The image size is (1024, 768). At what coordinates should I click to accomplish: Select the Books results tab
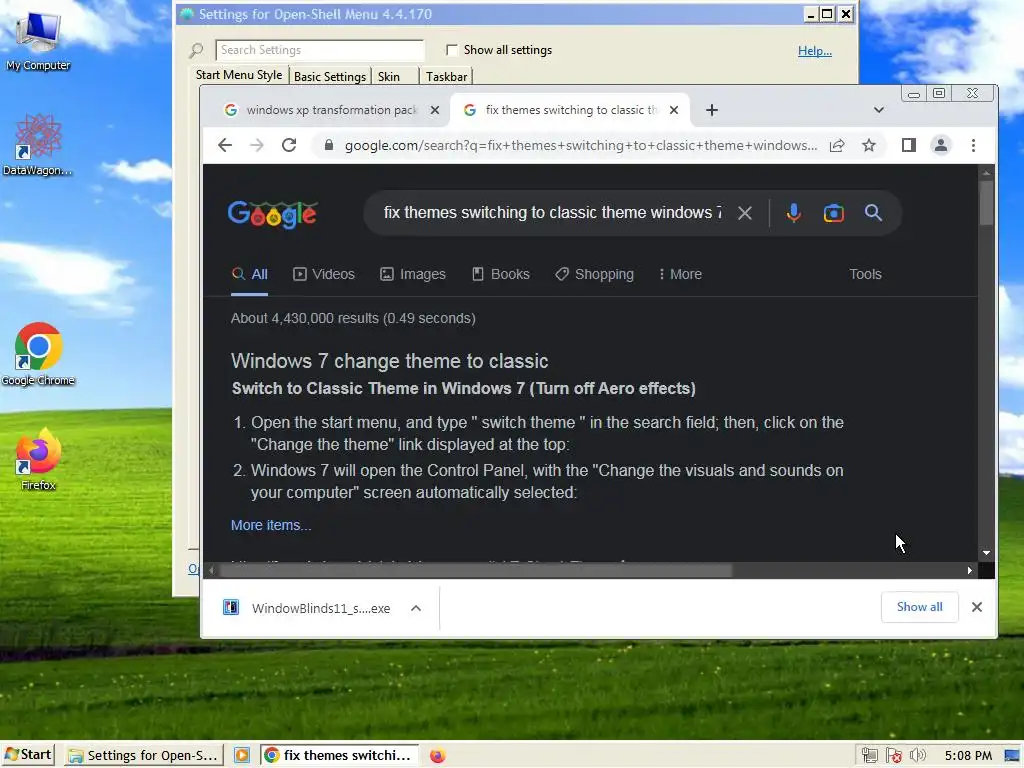coord(501,274)
